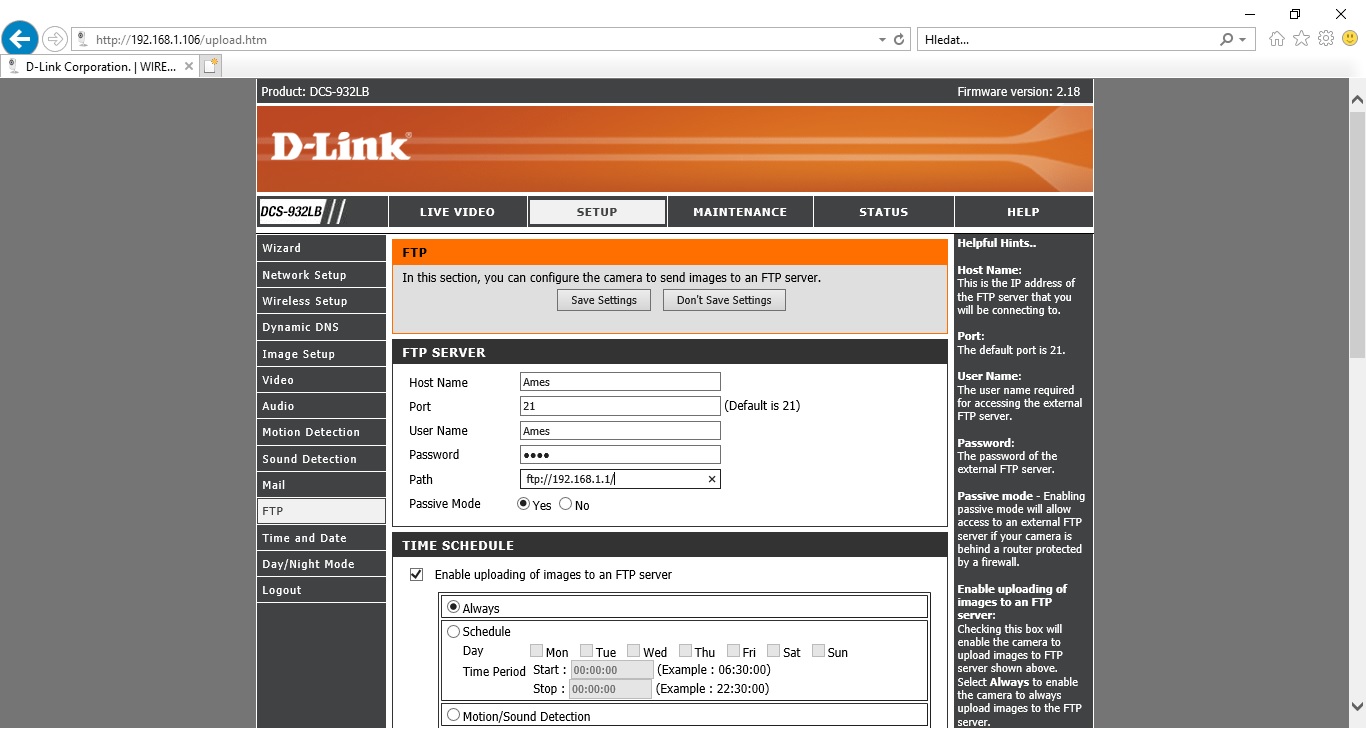1366x748 pixels.
Task: Click the Refresh icon in address bar
Action: 899,40
